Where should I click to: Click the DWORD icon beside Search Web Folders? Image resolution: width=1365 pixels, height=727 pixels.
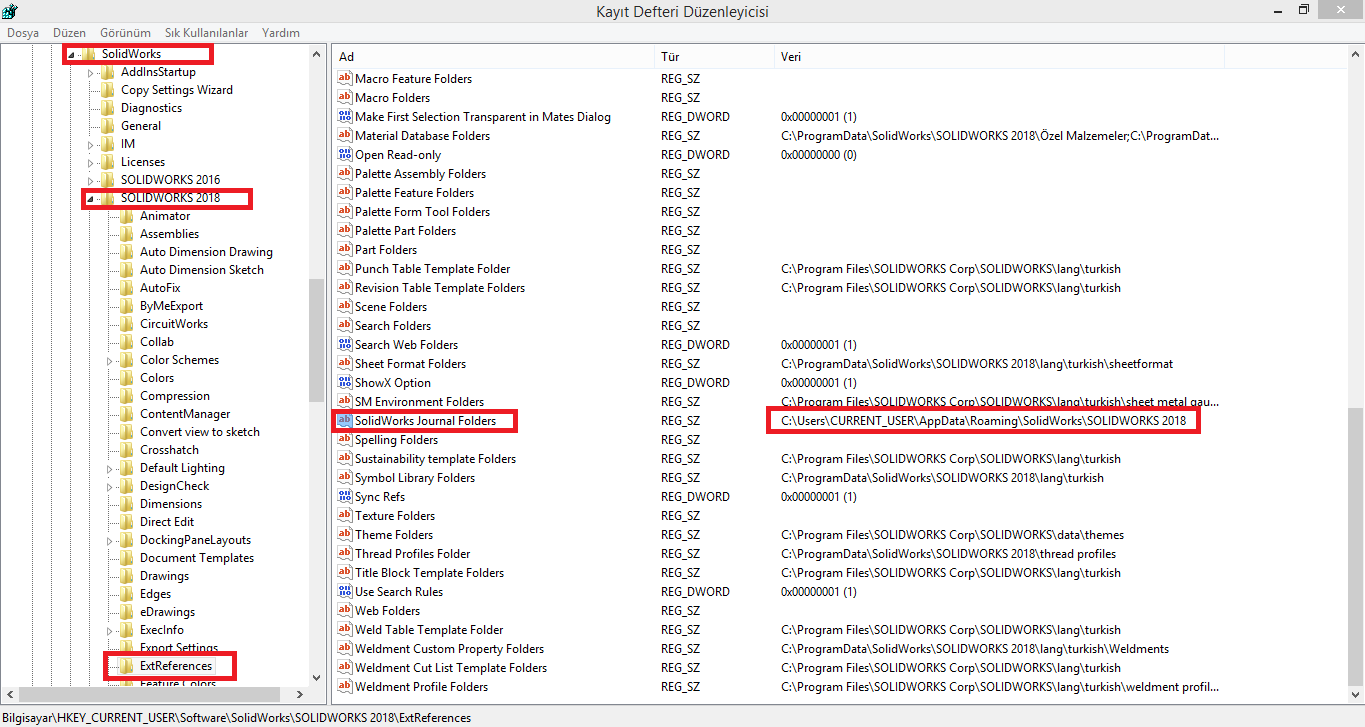pyautogui.click(x=345, y=345)
